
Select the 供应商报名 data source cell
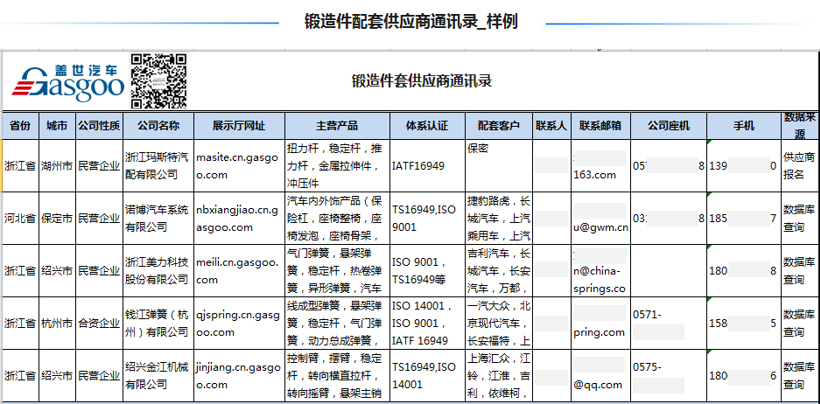[x=800, y=166]
